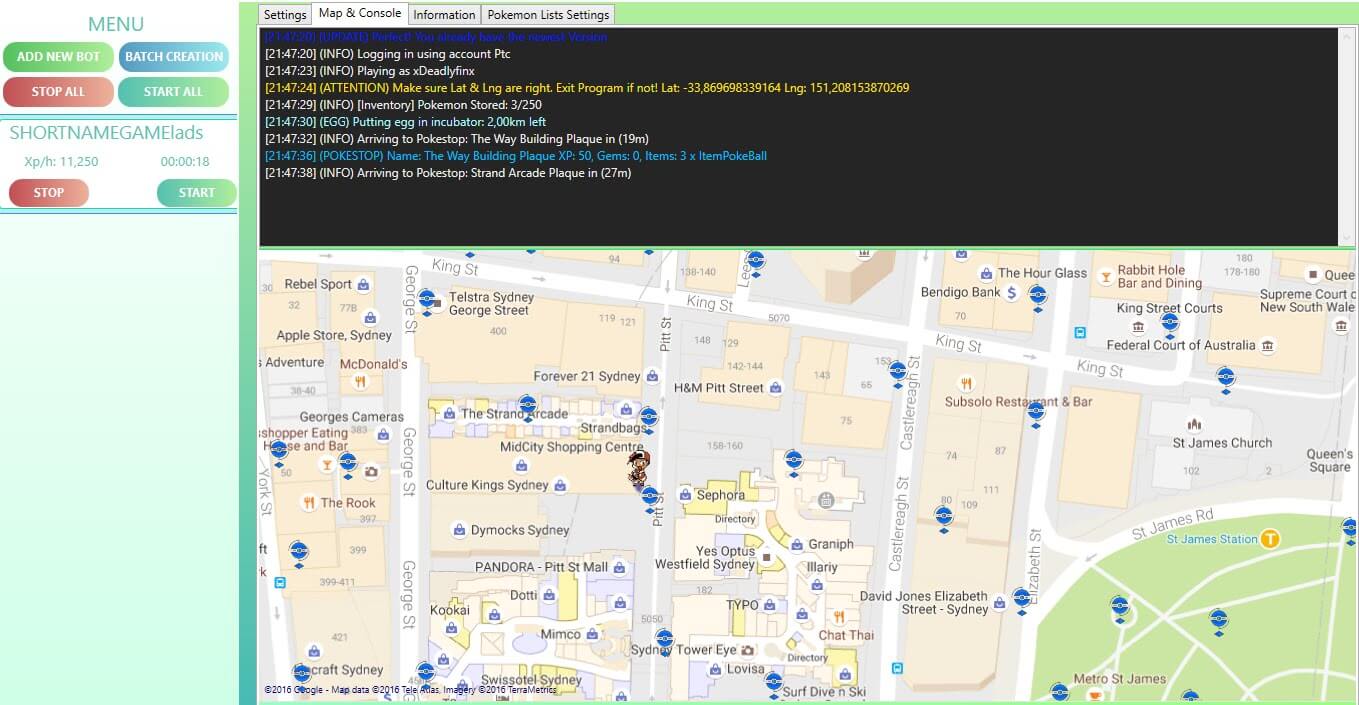Click the Georges Cameras camera icon

(x=371, y=471)
